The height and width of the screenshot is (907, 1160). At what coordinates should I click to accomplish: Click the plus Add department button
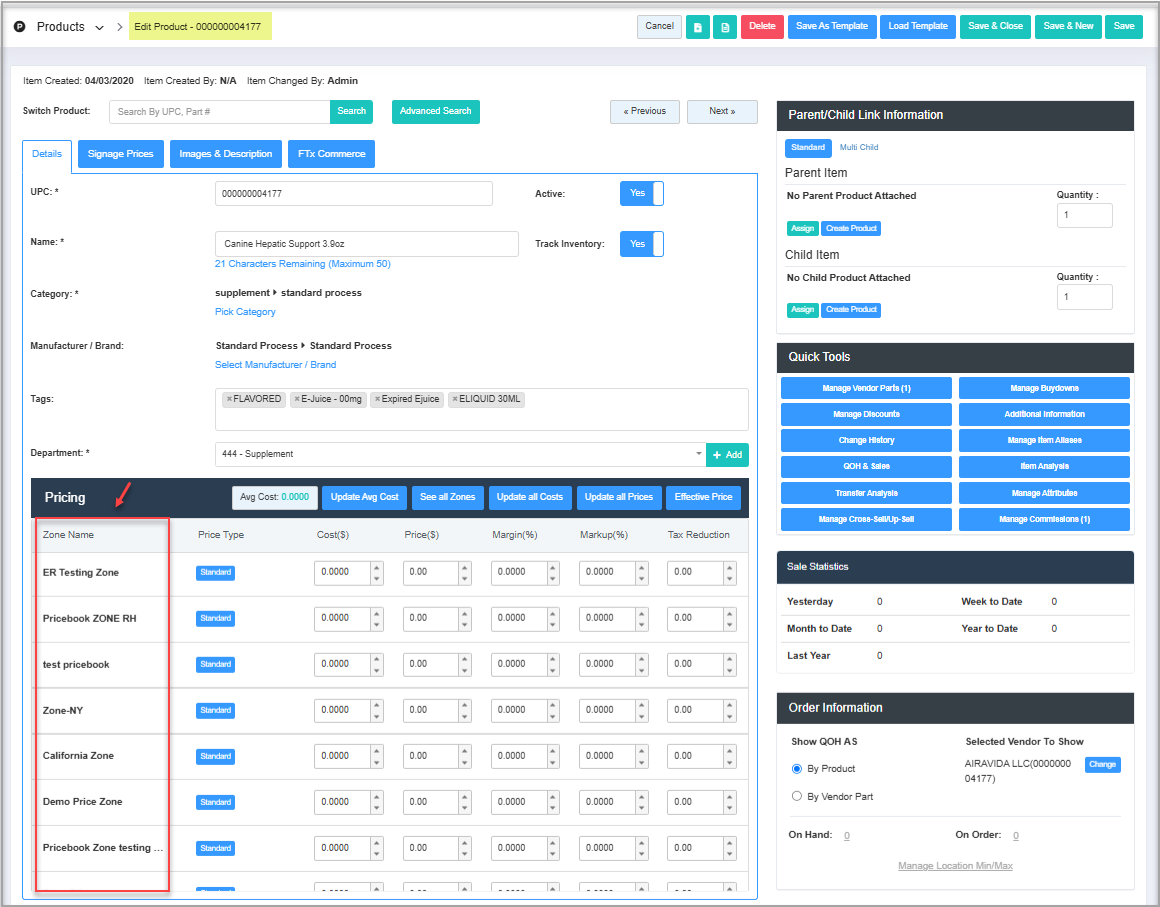click(x=727, y=455)
